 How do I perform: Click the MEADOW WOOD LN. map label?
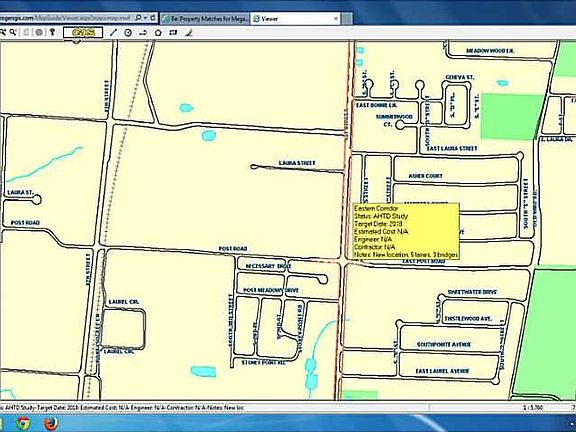[490, 50]
